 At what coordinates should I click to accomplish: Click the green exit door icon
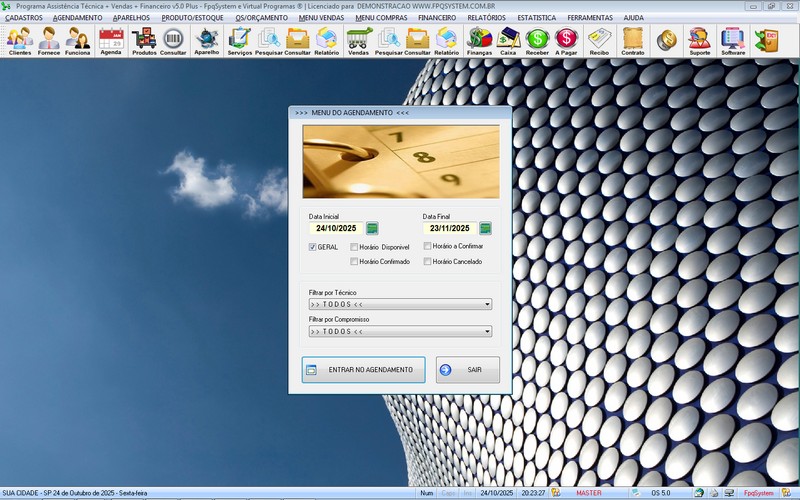[767, 40]
